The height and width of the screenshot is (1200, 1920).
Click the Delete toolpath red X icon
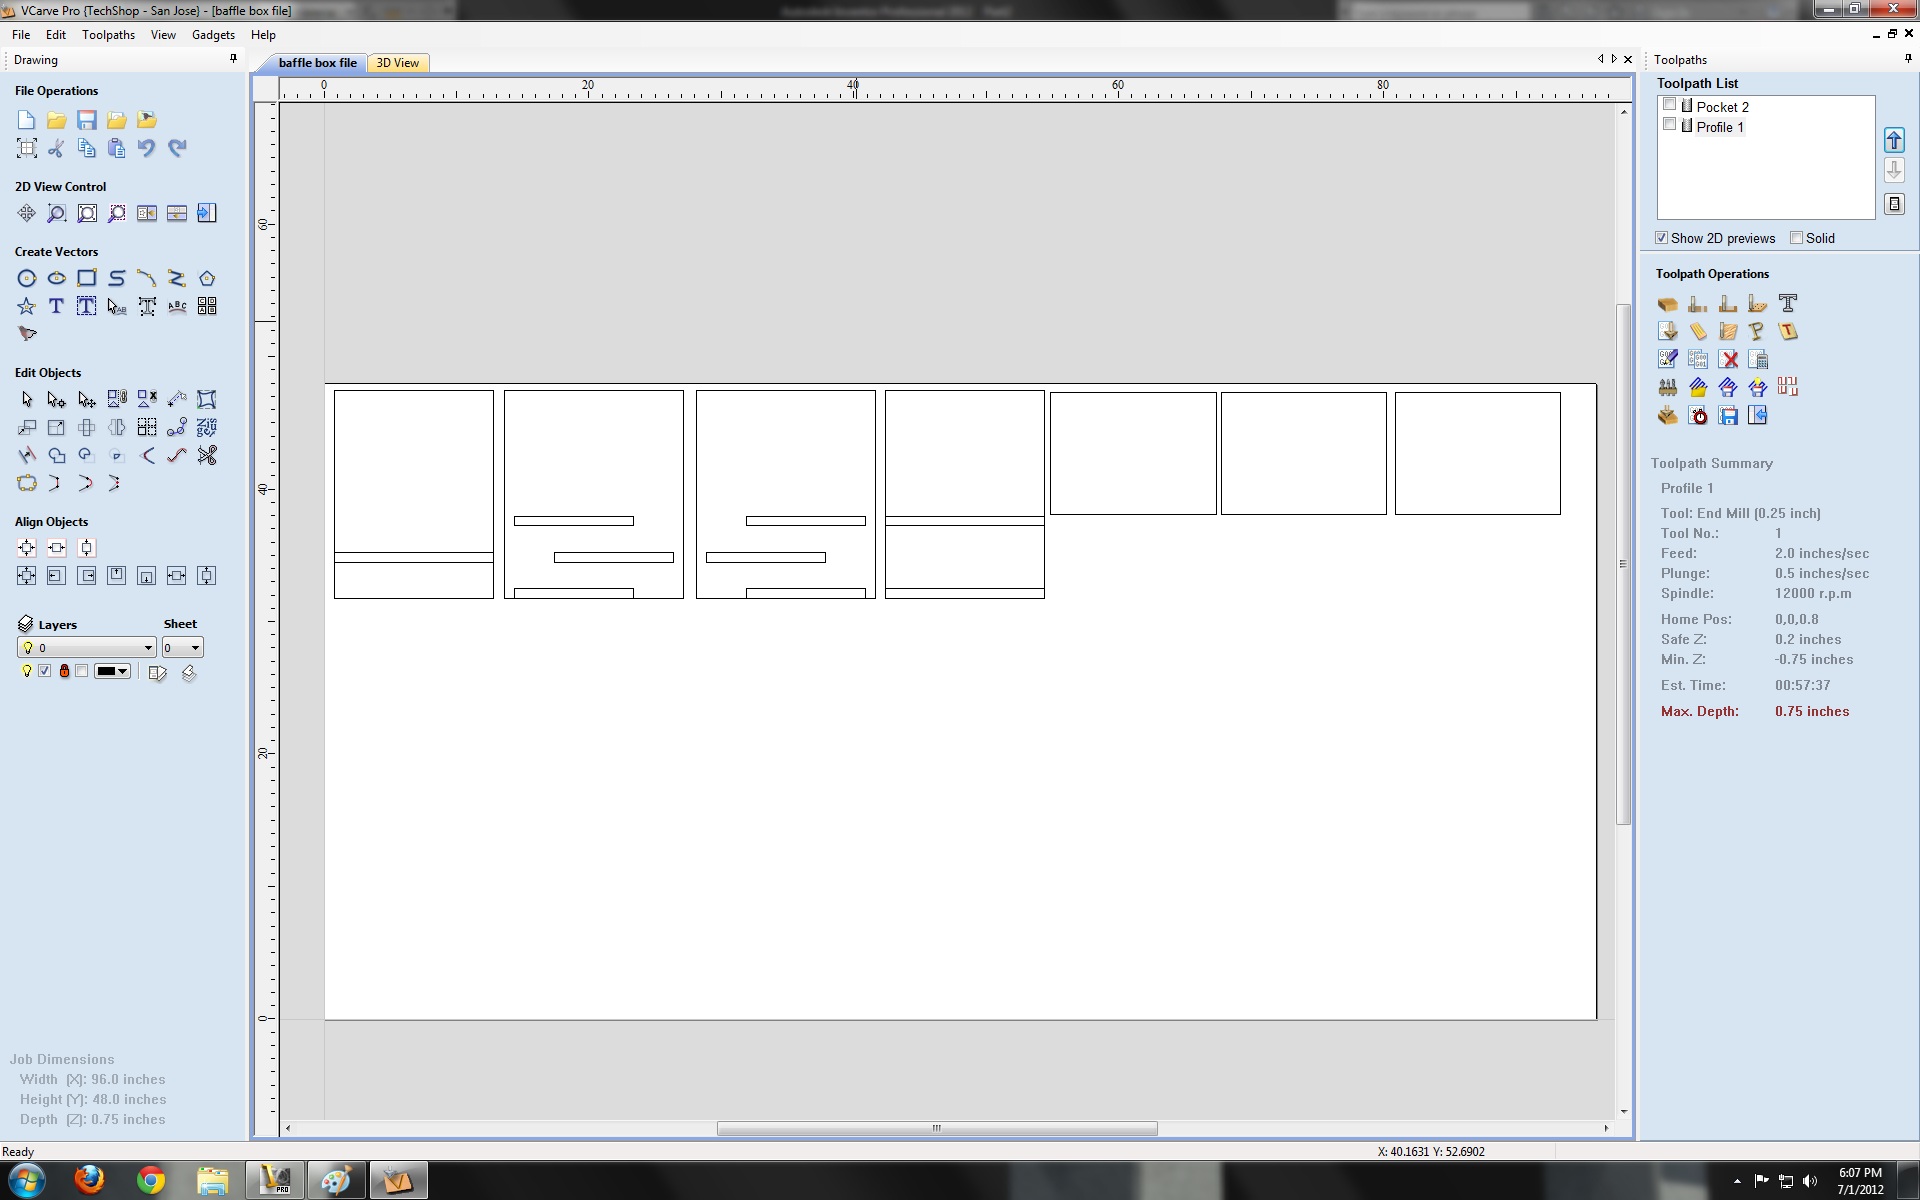click(1729, 359)
